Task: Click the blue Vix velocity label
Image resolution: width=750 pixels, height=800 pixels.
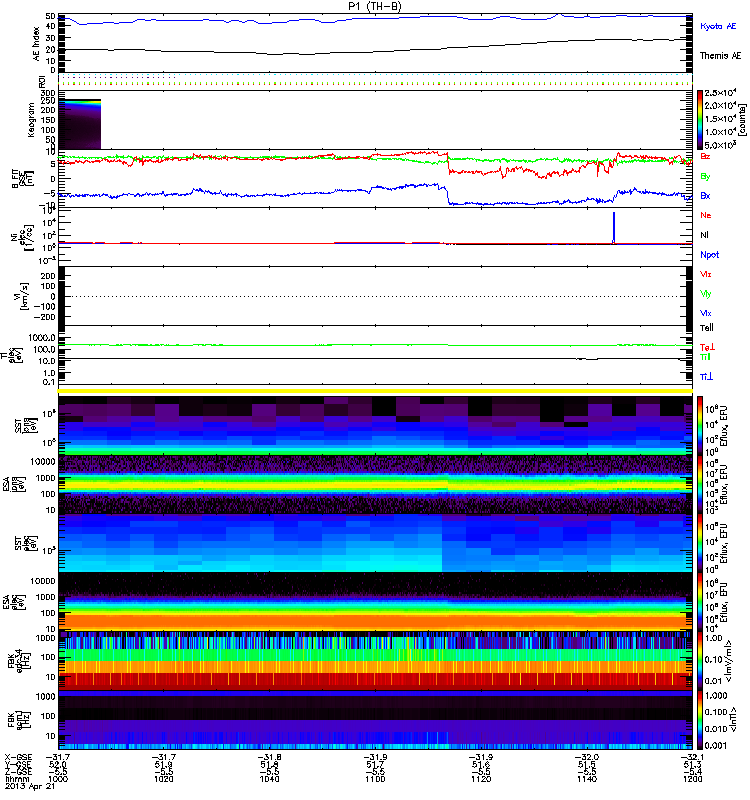Action: pos(706,312)
